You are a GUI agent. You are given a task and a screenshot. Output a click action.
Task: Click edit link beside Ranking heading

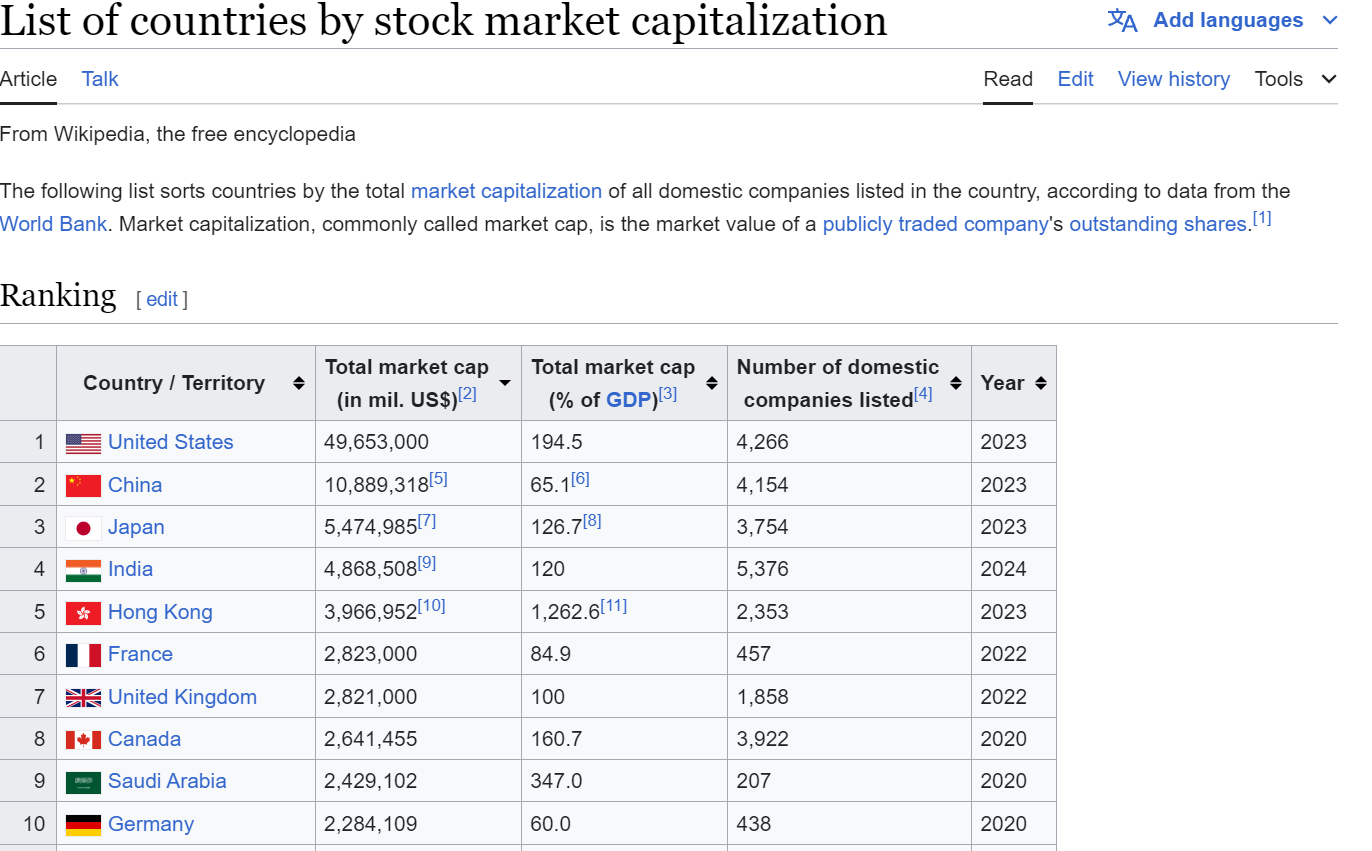(162, 299)
